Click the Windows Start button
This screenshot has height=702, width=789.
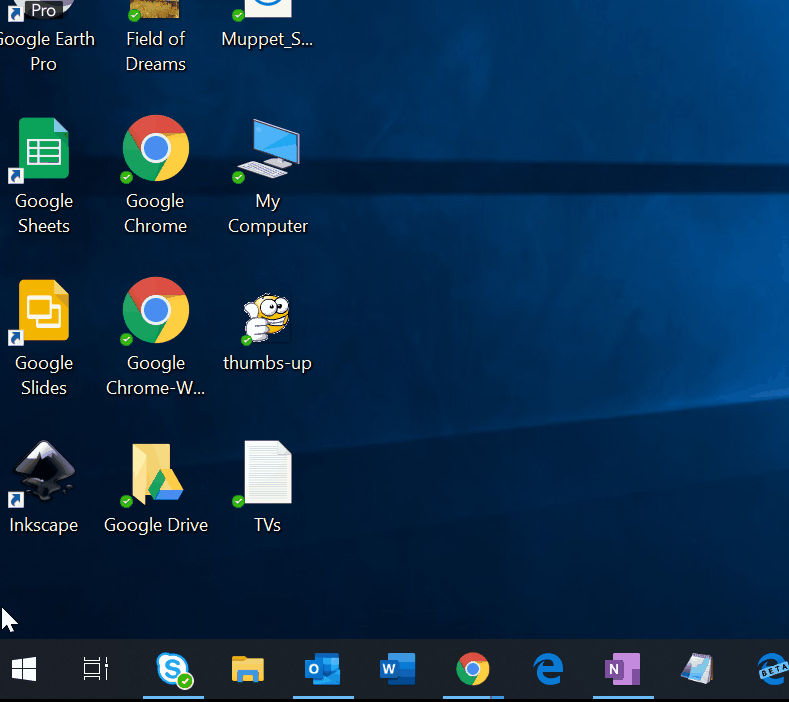click(x=24, y=668)
